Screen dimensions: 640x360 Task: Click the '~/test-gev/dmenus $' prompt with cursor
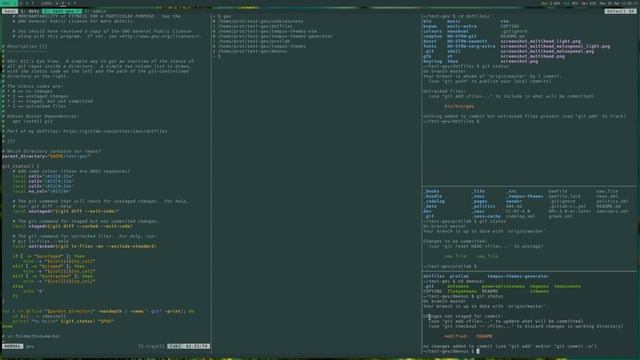451,351
